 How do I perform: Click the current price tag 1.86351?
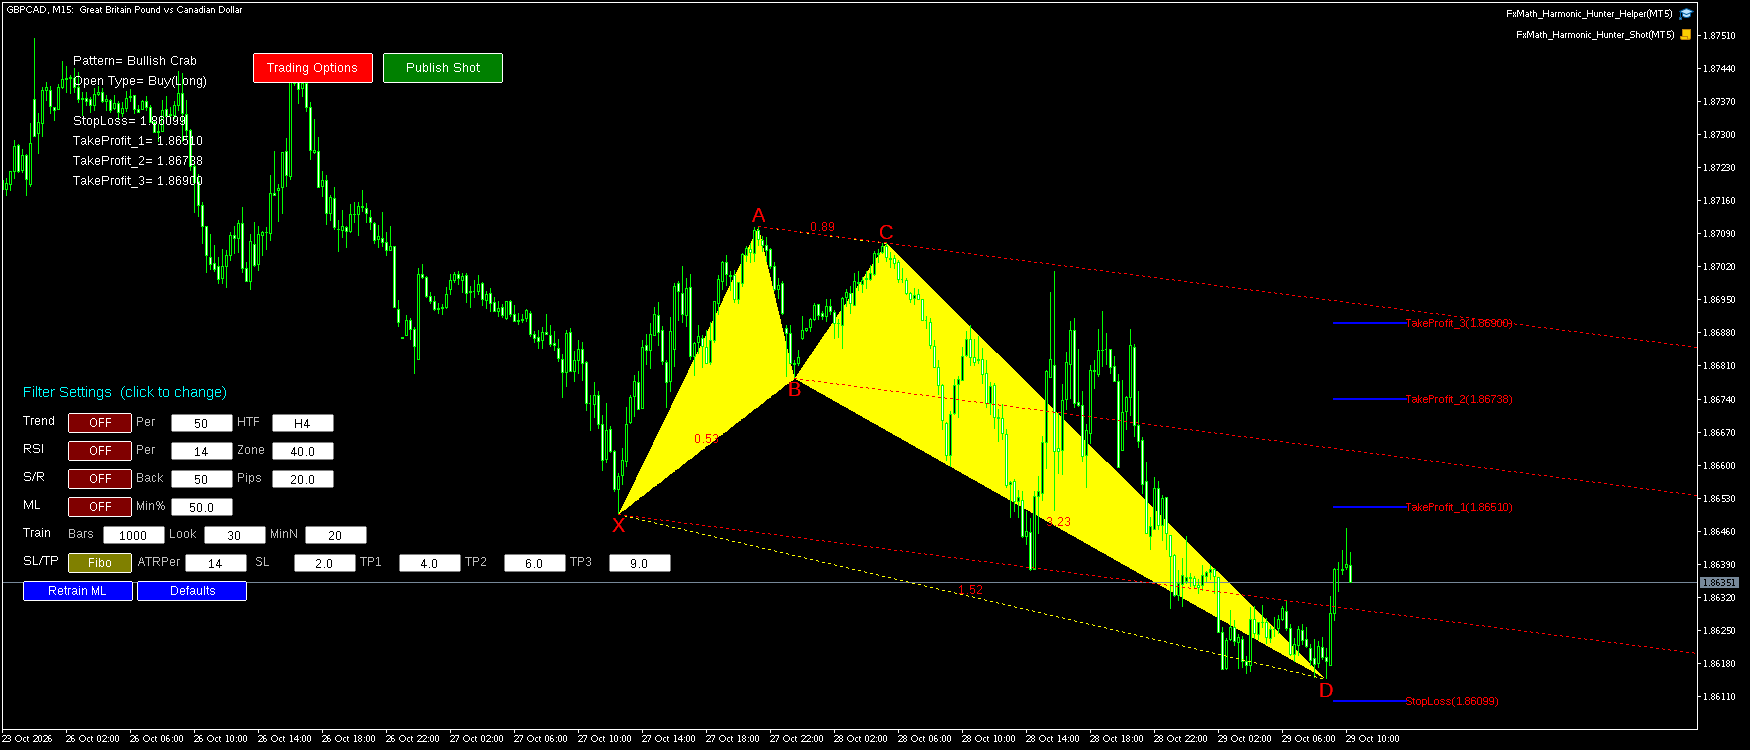(x=1720, y=582)
